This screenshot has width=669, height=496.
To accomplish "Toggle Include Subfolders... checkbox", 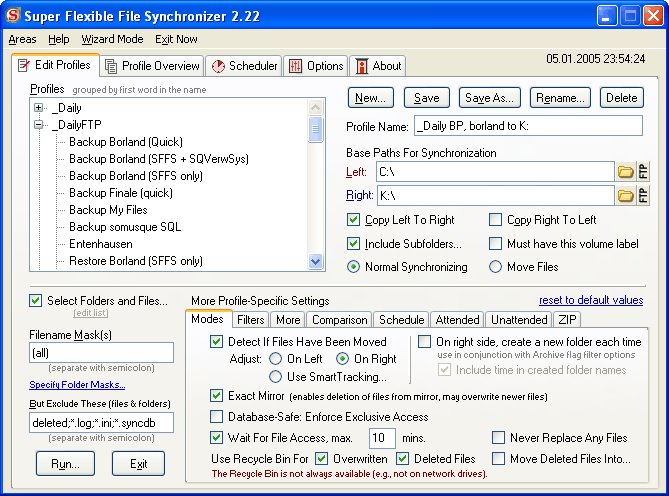I will tap(353, 244).
